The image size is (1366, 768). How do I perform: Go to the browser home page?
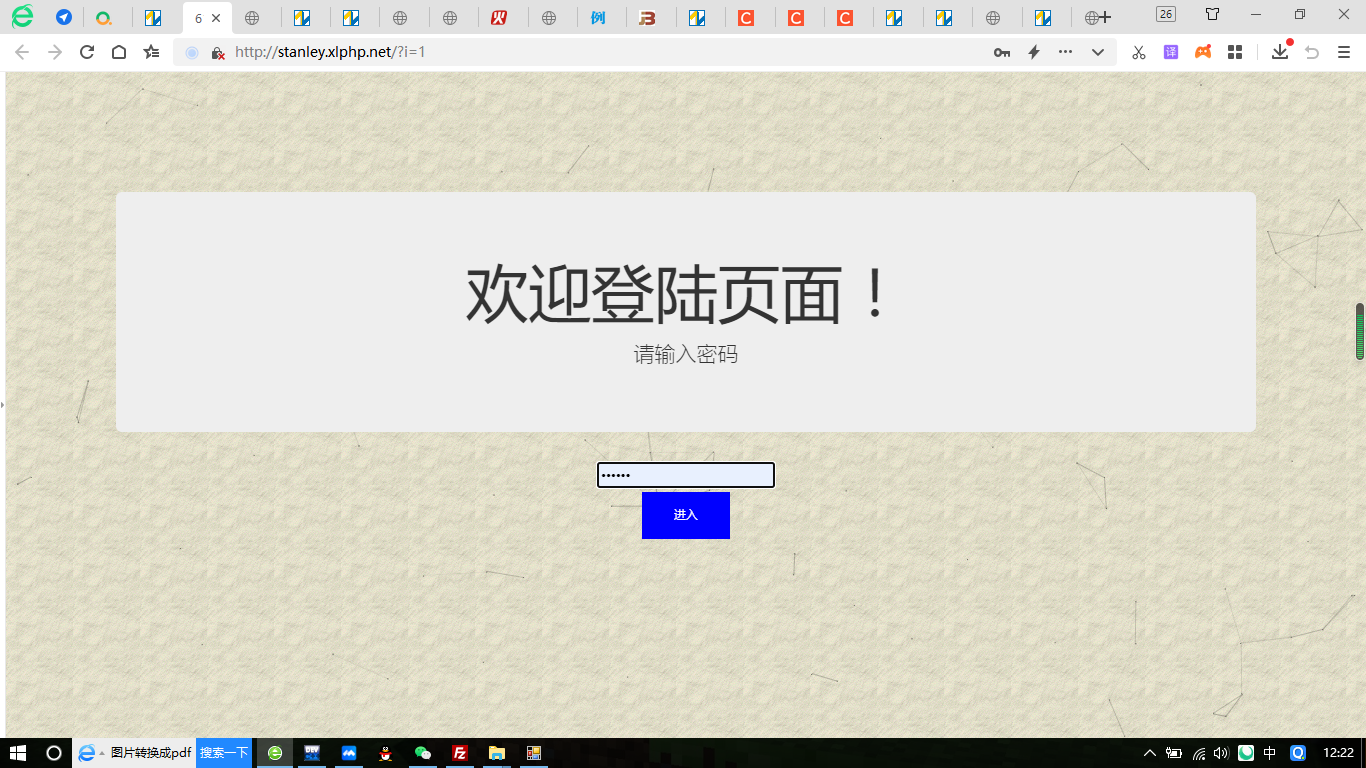(119, 52)
